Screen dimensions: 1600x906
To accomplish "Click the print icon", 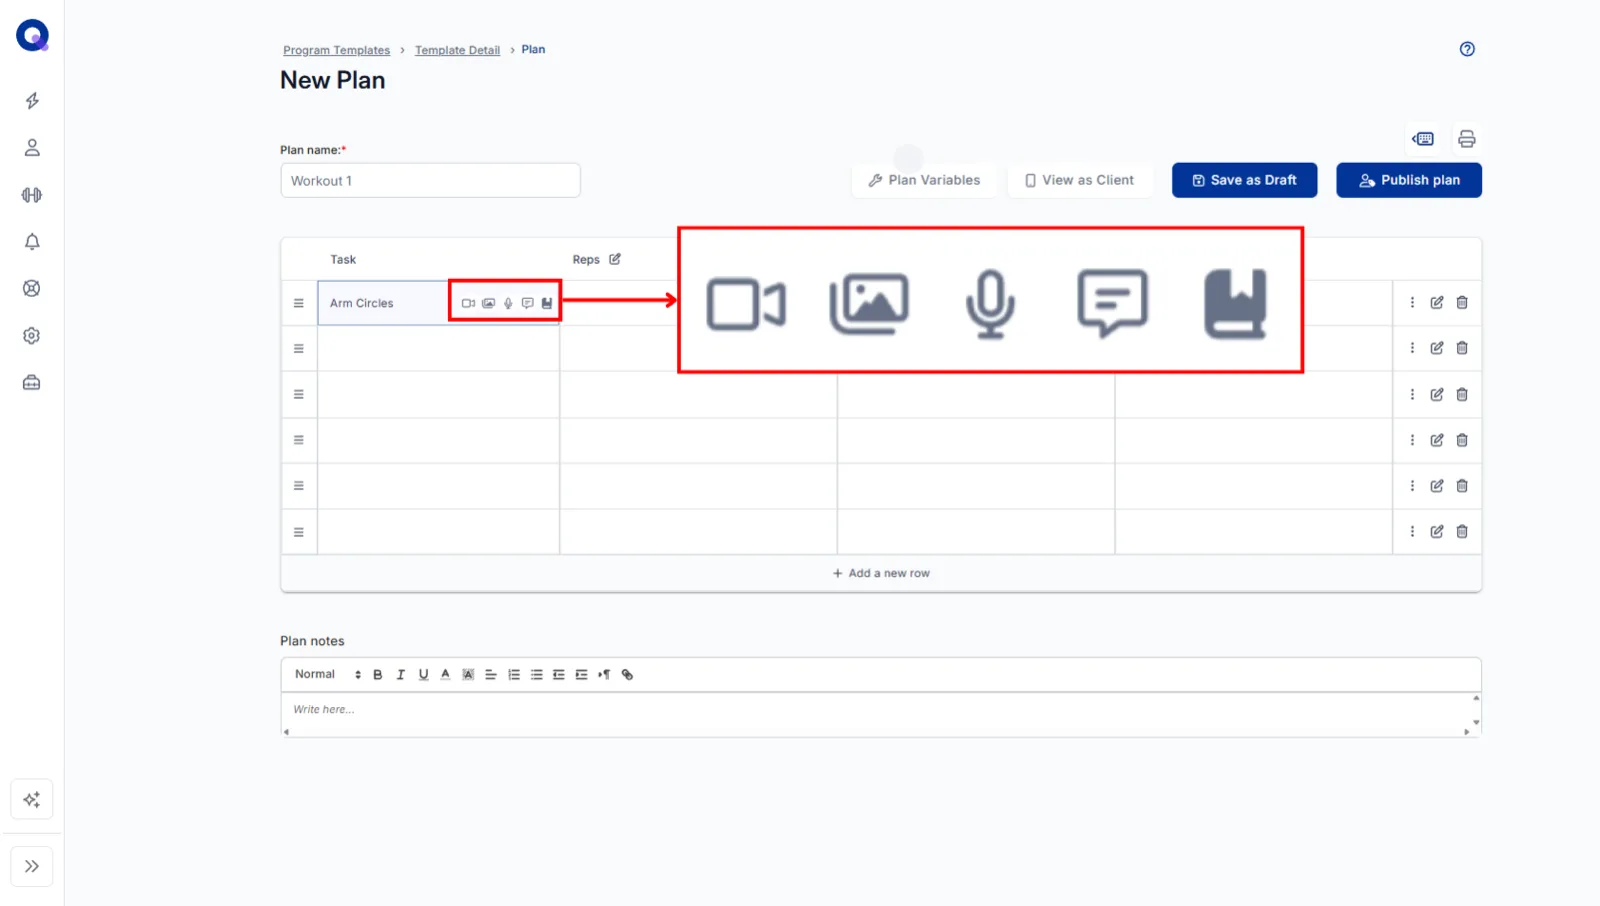I will coord(1466,139).
